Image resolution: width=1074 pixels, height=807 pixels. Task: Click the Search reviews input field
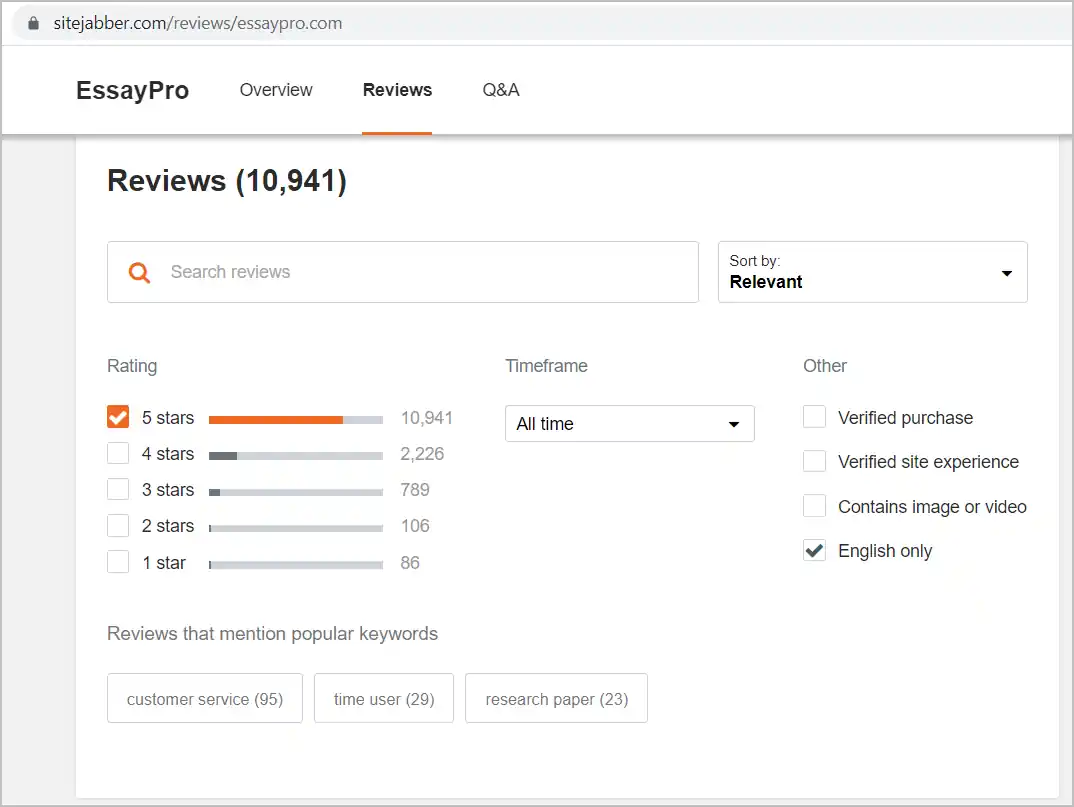click(403, 272)
